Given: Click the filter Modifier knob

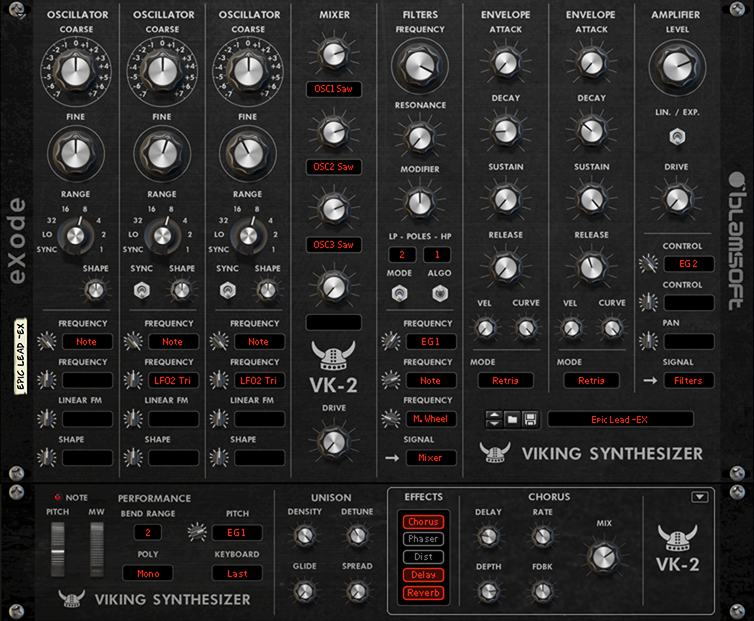Looking at the screenshot, I should pos(420,202).
